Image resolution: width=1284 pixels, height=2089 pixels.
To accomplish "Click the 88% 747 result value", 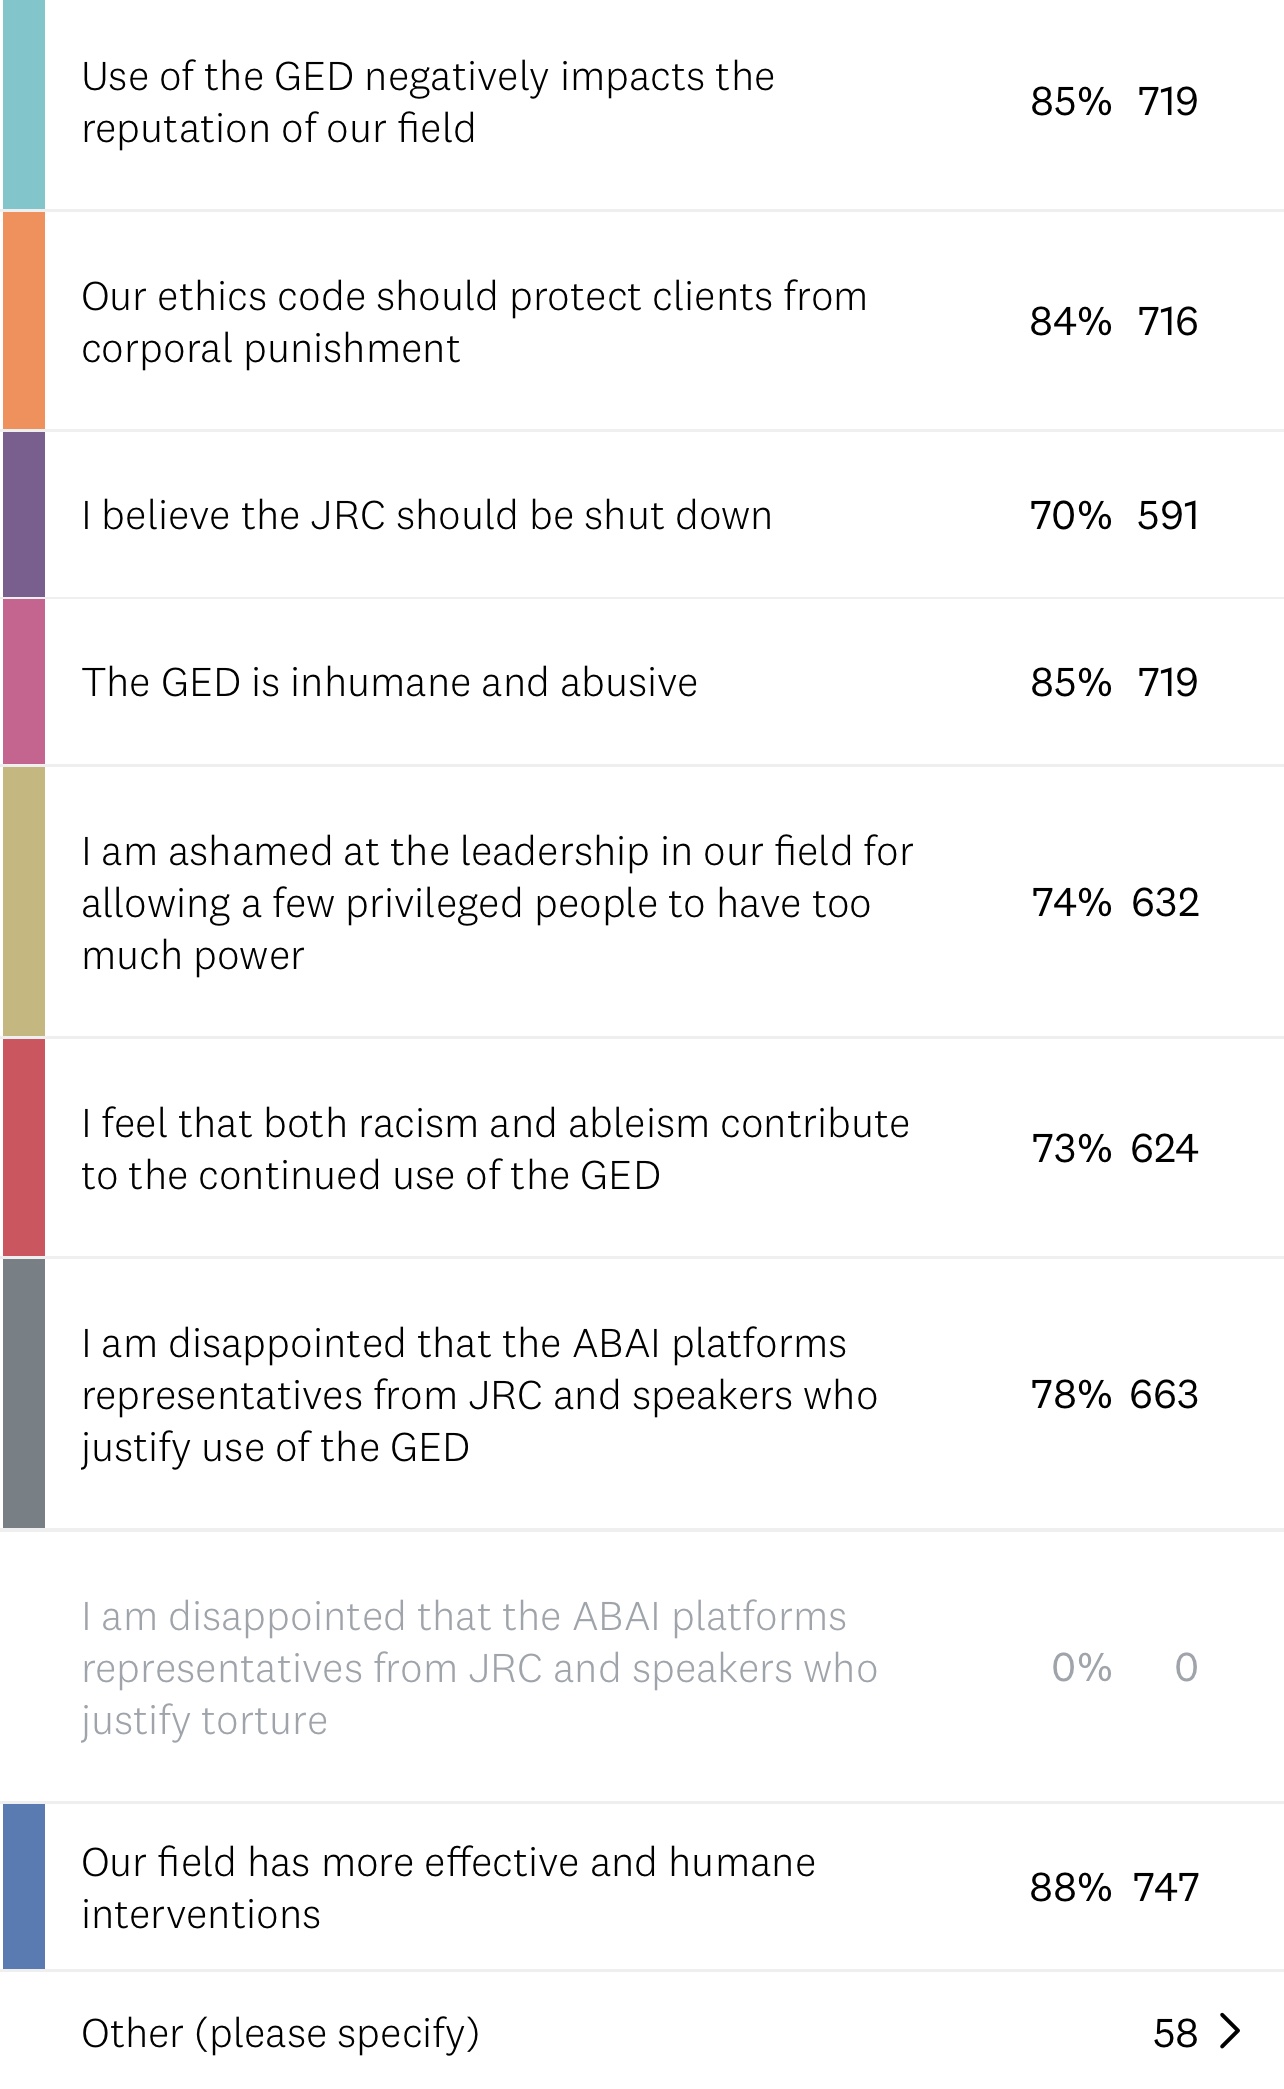I will (1114, 1888).
